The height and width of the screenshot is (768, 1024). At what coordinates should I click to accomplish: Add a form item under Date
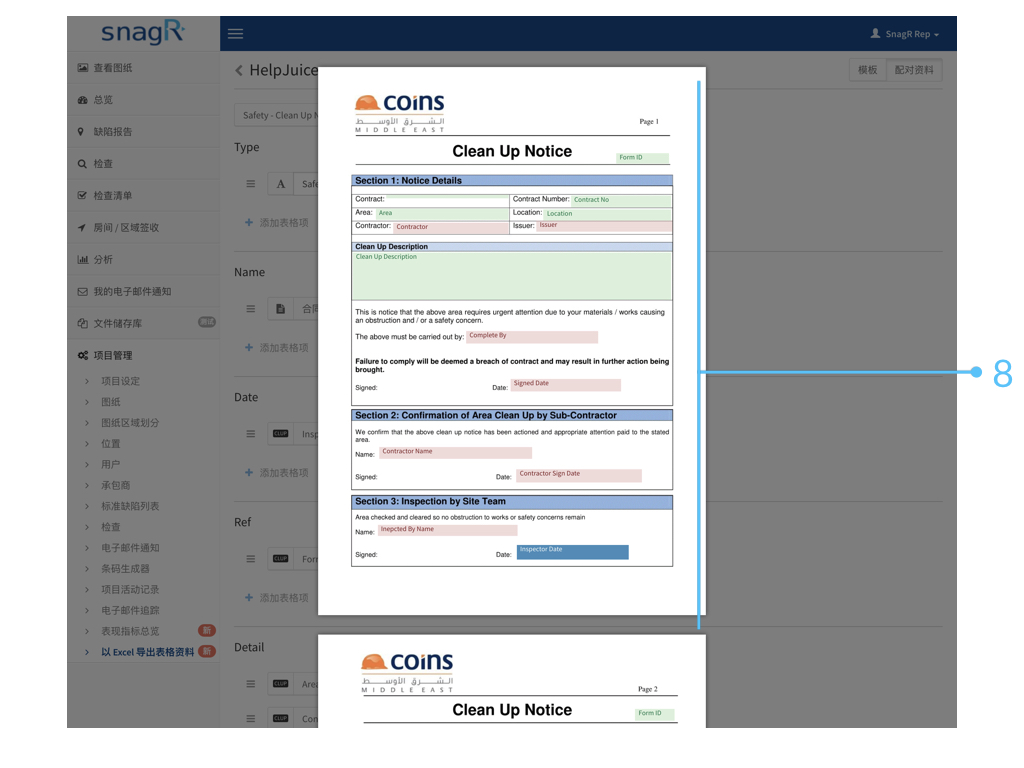(277, 473)
